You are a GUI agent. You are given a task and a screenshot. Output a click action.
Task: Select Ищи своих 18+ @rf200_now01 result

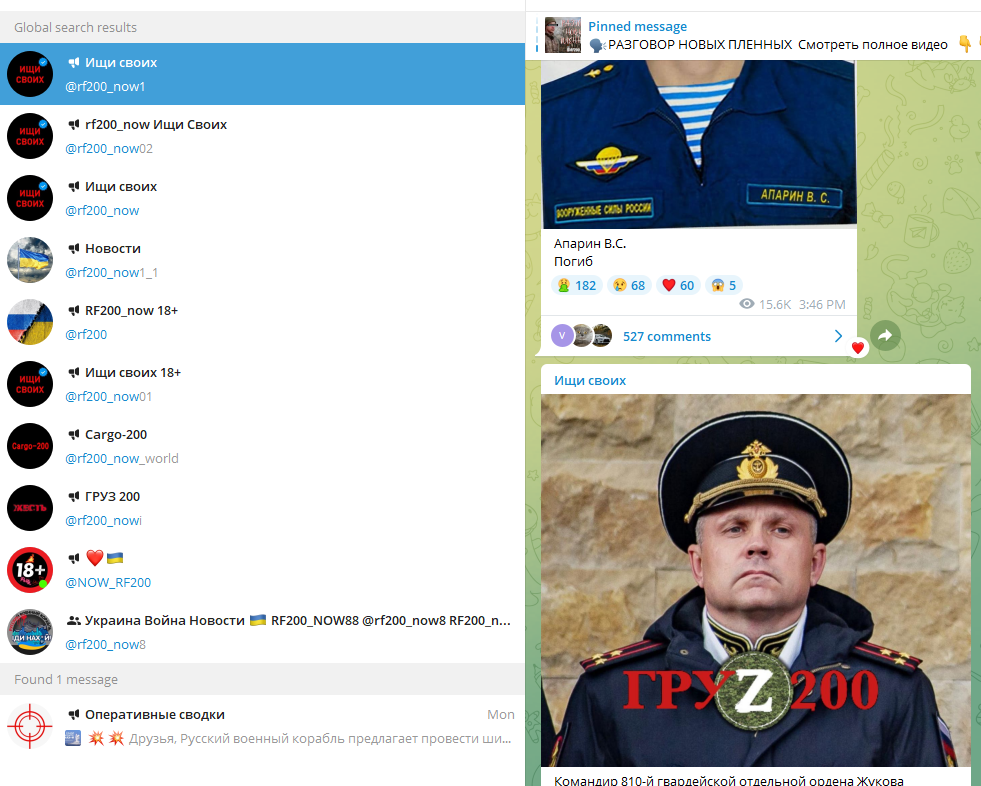tap(262, 384)
